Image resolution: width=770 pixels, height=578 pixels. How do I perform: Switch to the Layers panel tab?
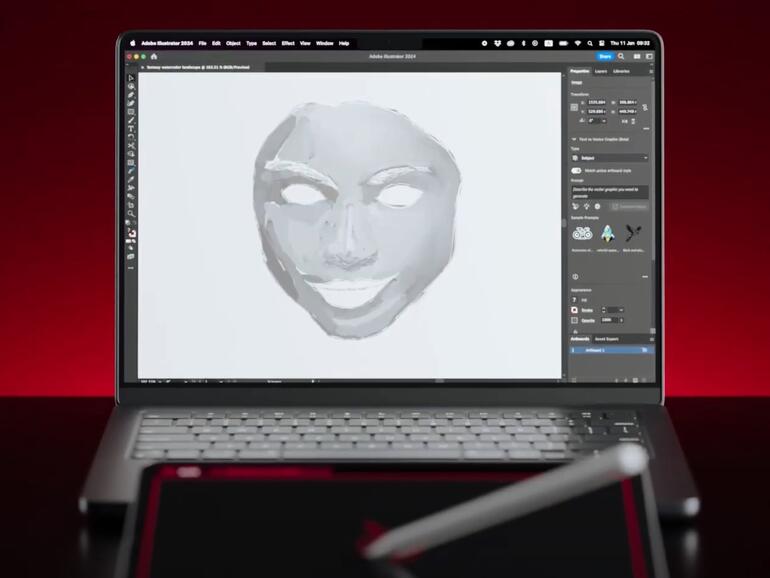coord(601,71)
